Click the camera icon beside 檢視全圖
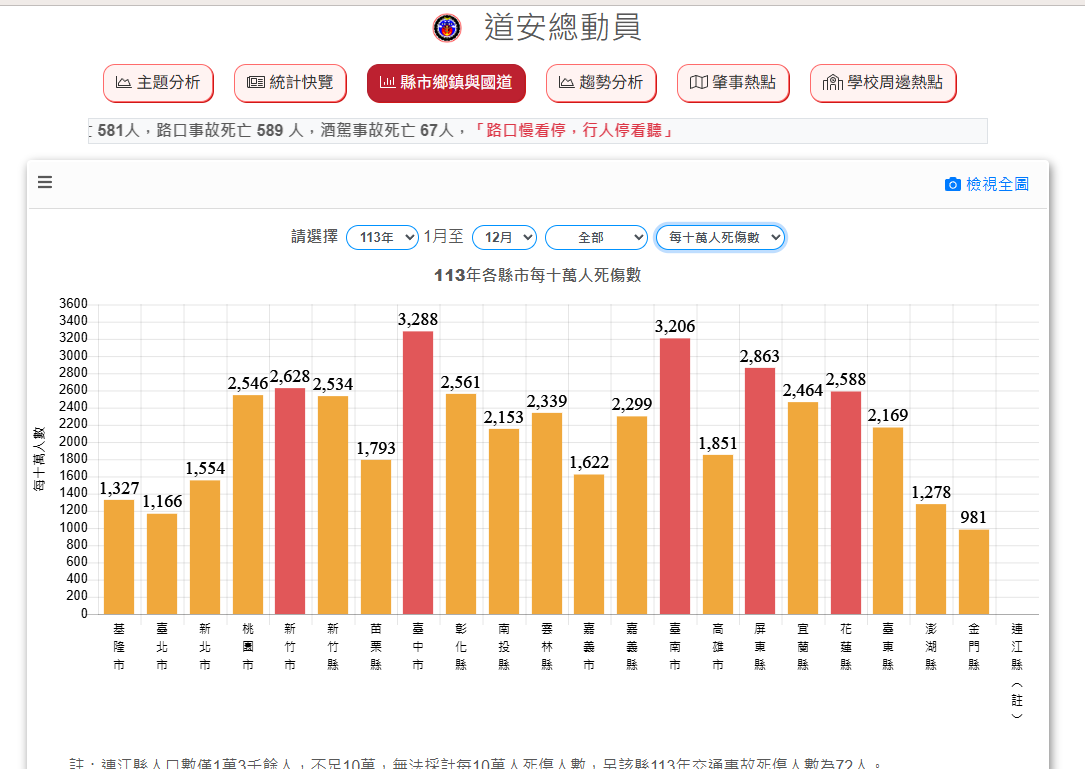Image resolution: width=1085 pixels, height=769 pixels. coord(952,185)
